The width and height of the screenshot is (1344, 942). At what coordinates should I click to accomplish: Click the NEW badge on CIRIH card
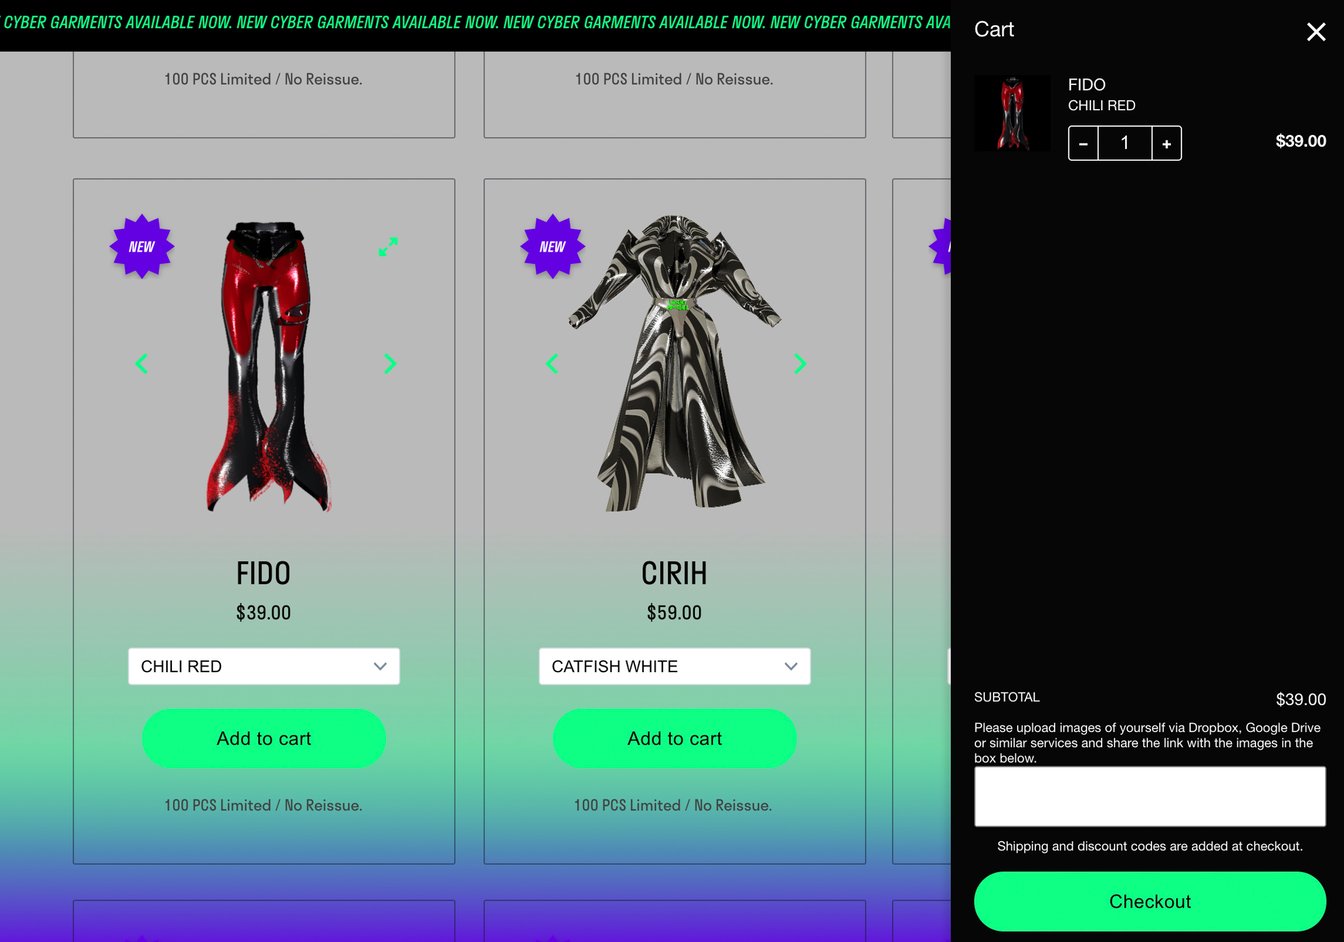553,246
